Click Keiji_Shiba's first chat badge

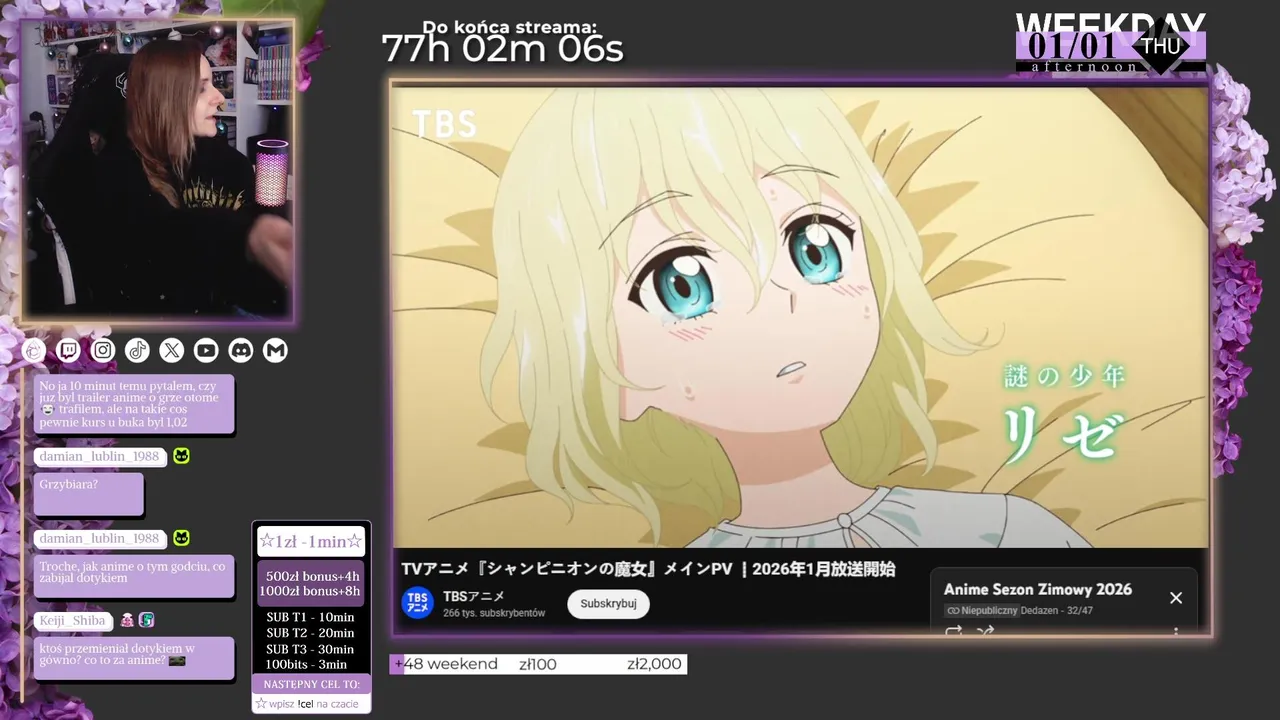(x=127, y=620)
